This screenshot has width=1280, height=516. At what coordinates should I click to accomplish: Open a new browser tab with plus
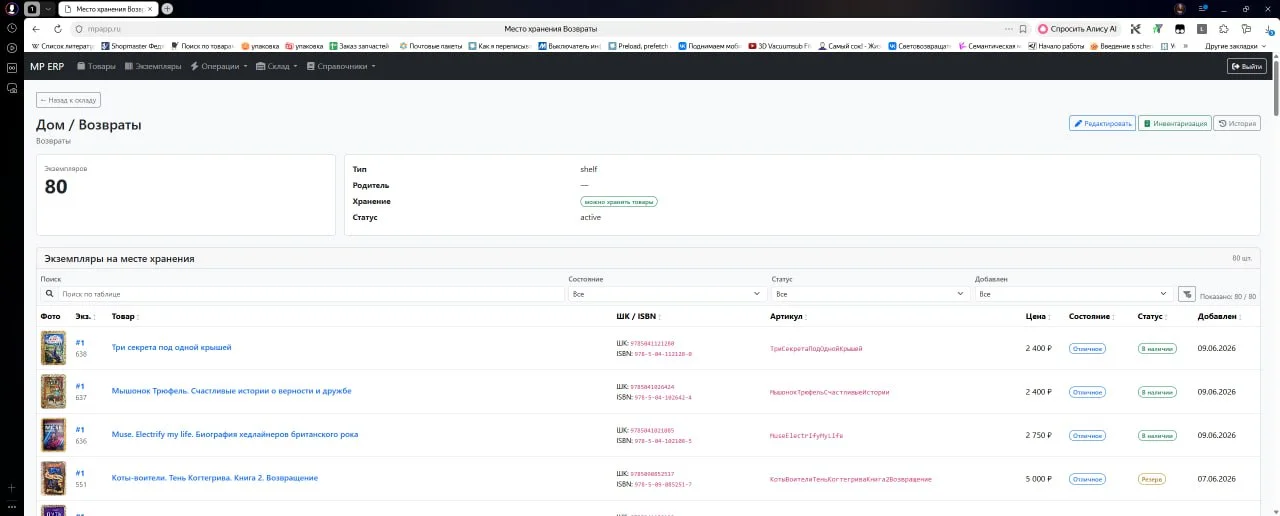(x=167, y=8)
